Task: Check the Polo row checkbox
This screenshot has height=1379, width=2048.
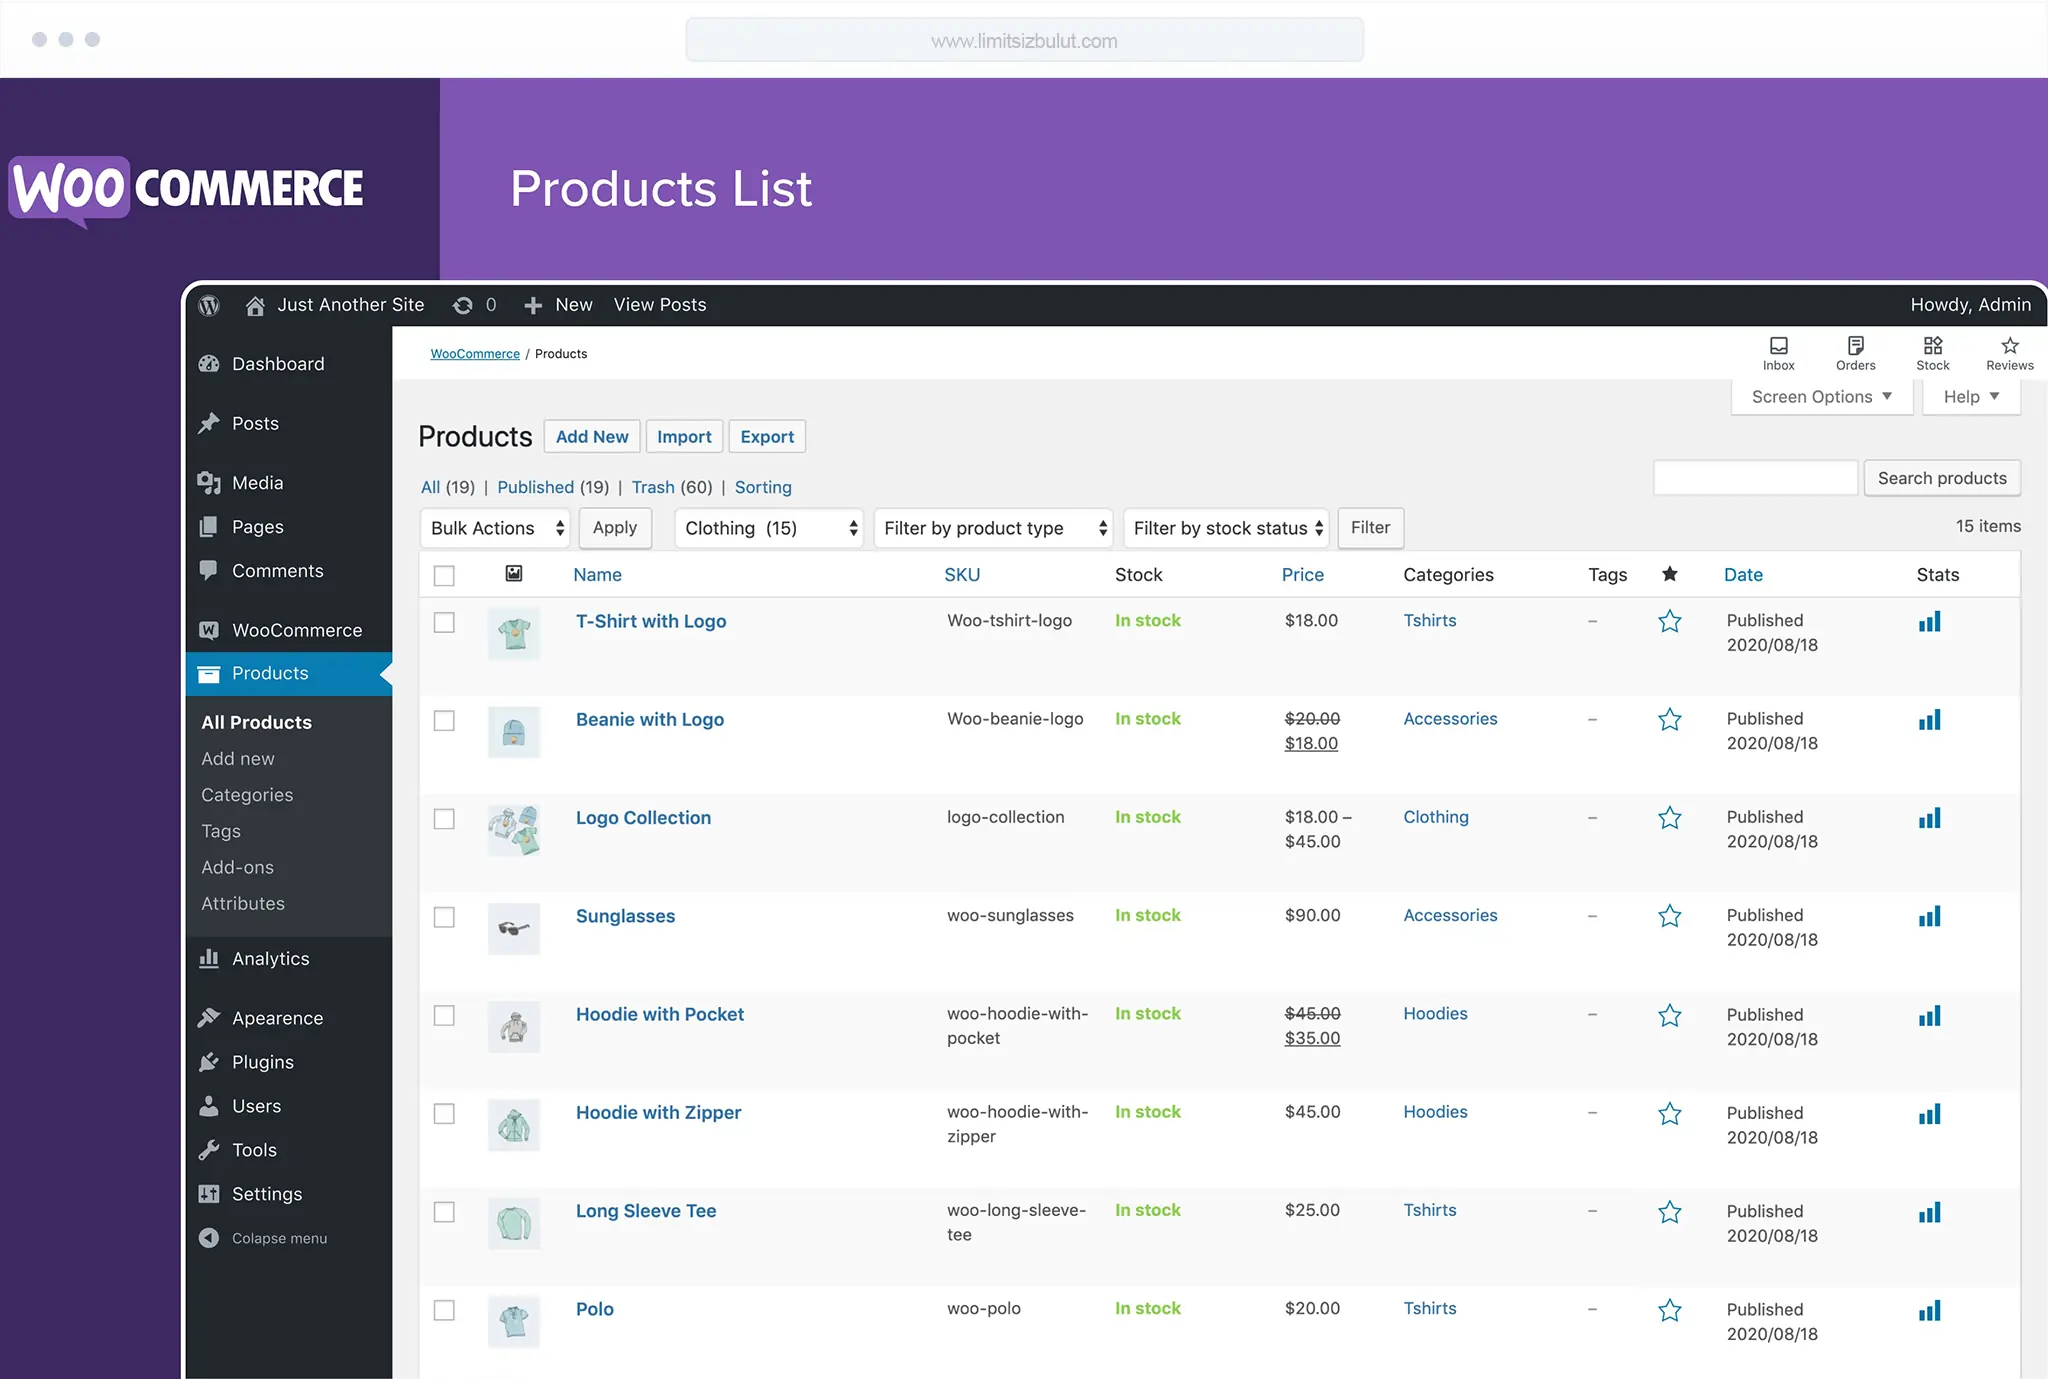Action: pos(444,1310)
